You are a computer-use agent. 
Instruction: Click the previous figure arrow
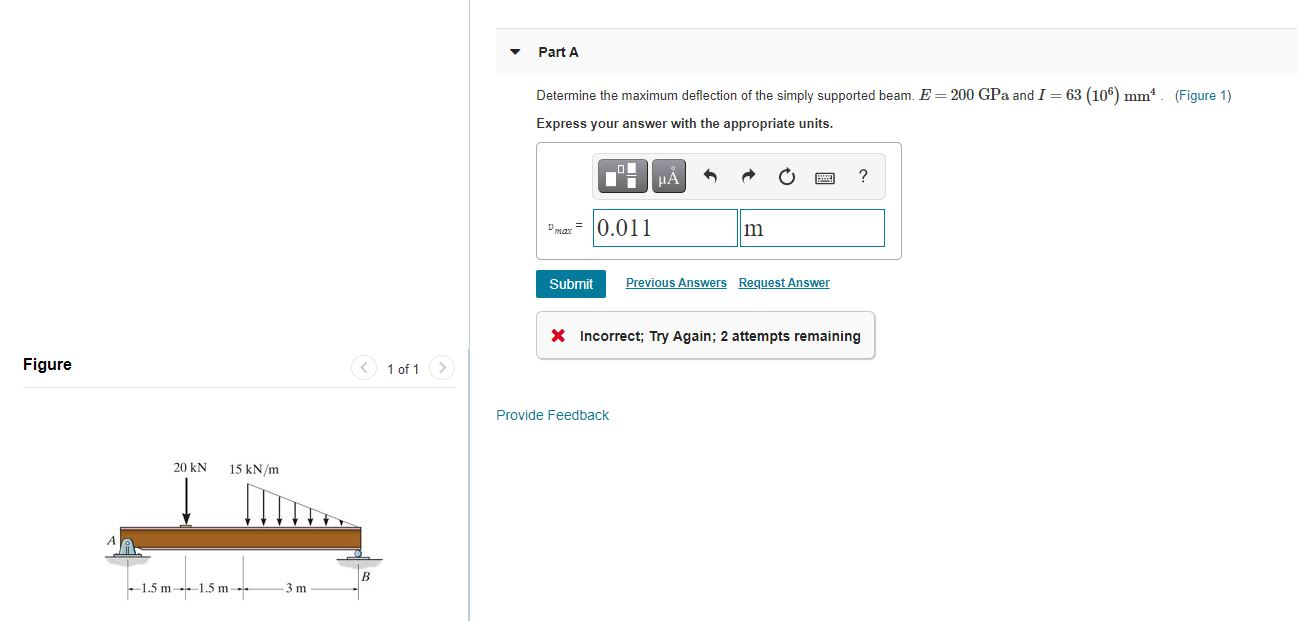(363, 367)
